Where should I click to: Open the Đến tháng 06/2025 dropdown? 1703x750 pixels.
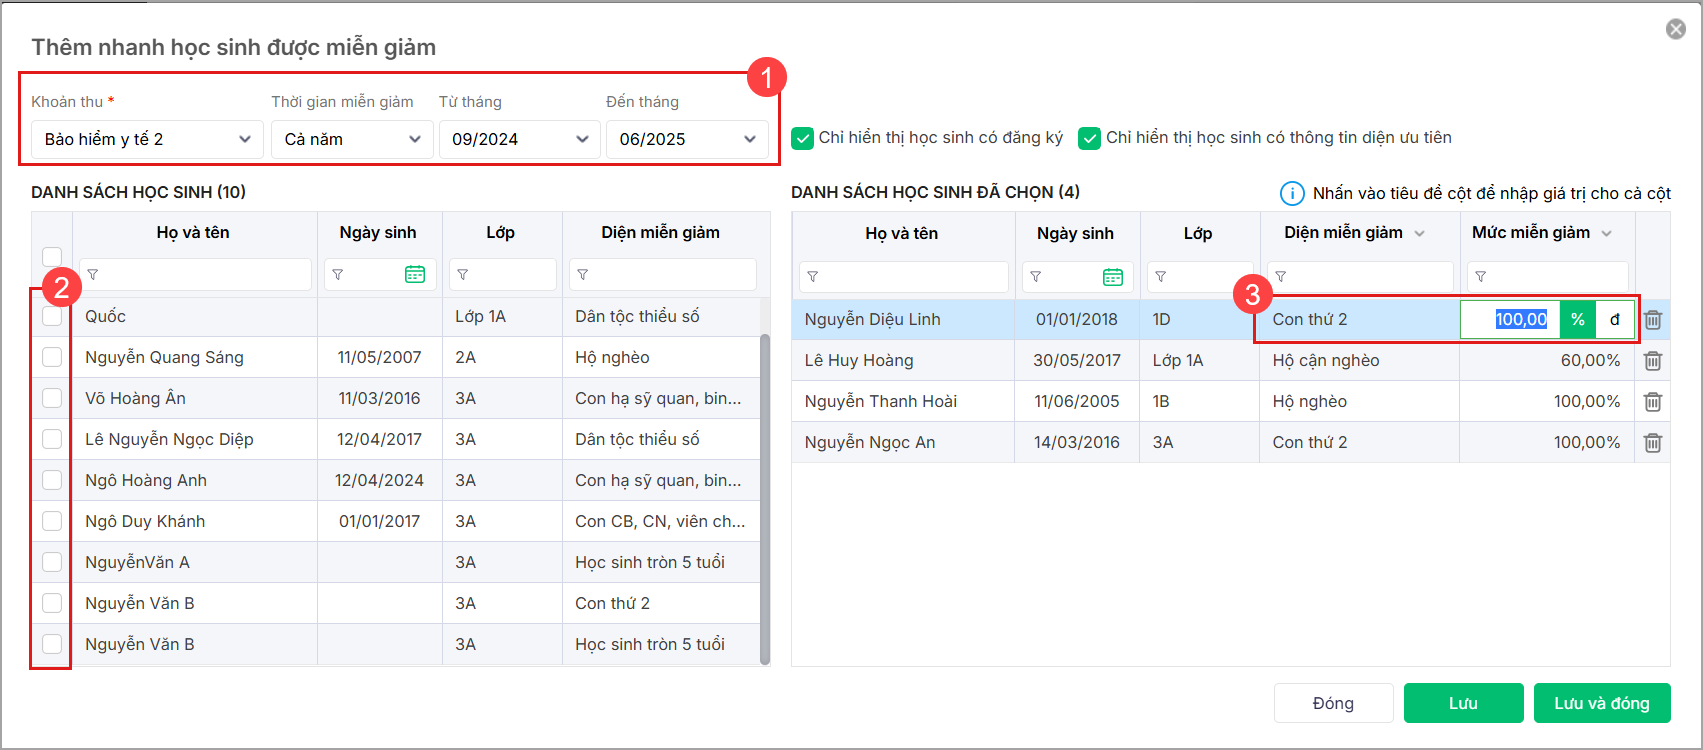[x=687, y=139]
